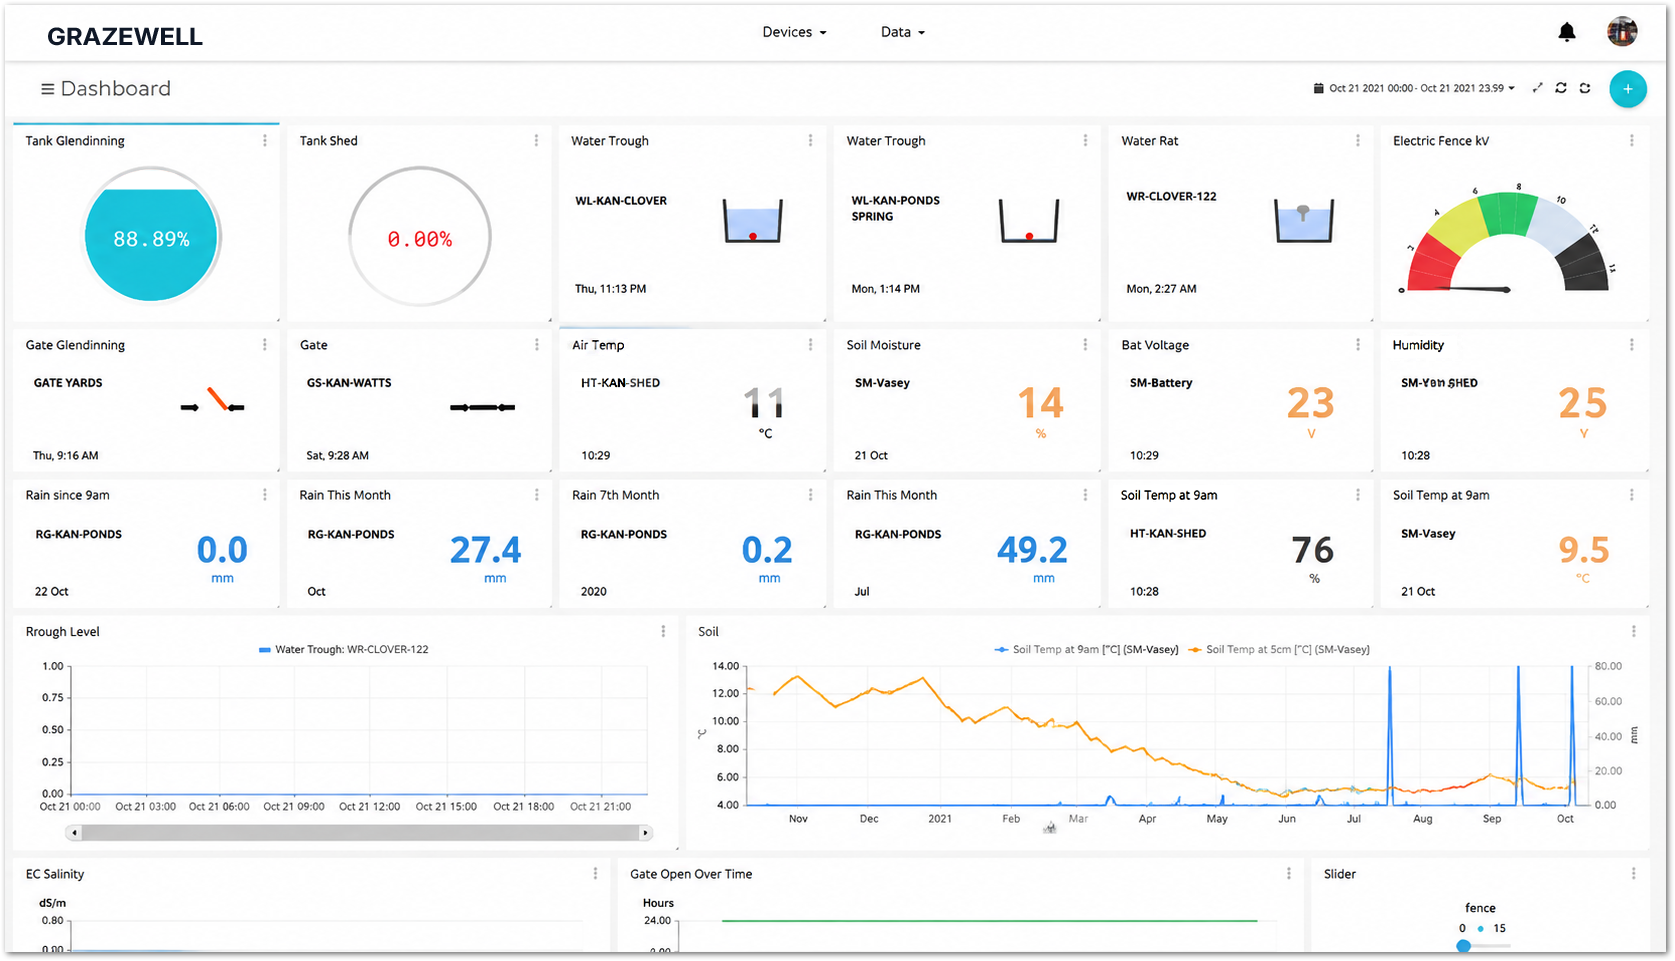Open EC Salinity chart options menu
Image resolution: width=1675 pixels, height=961 pixels.
[x=596, y=874]
